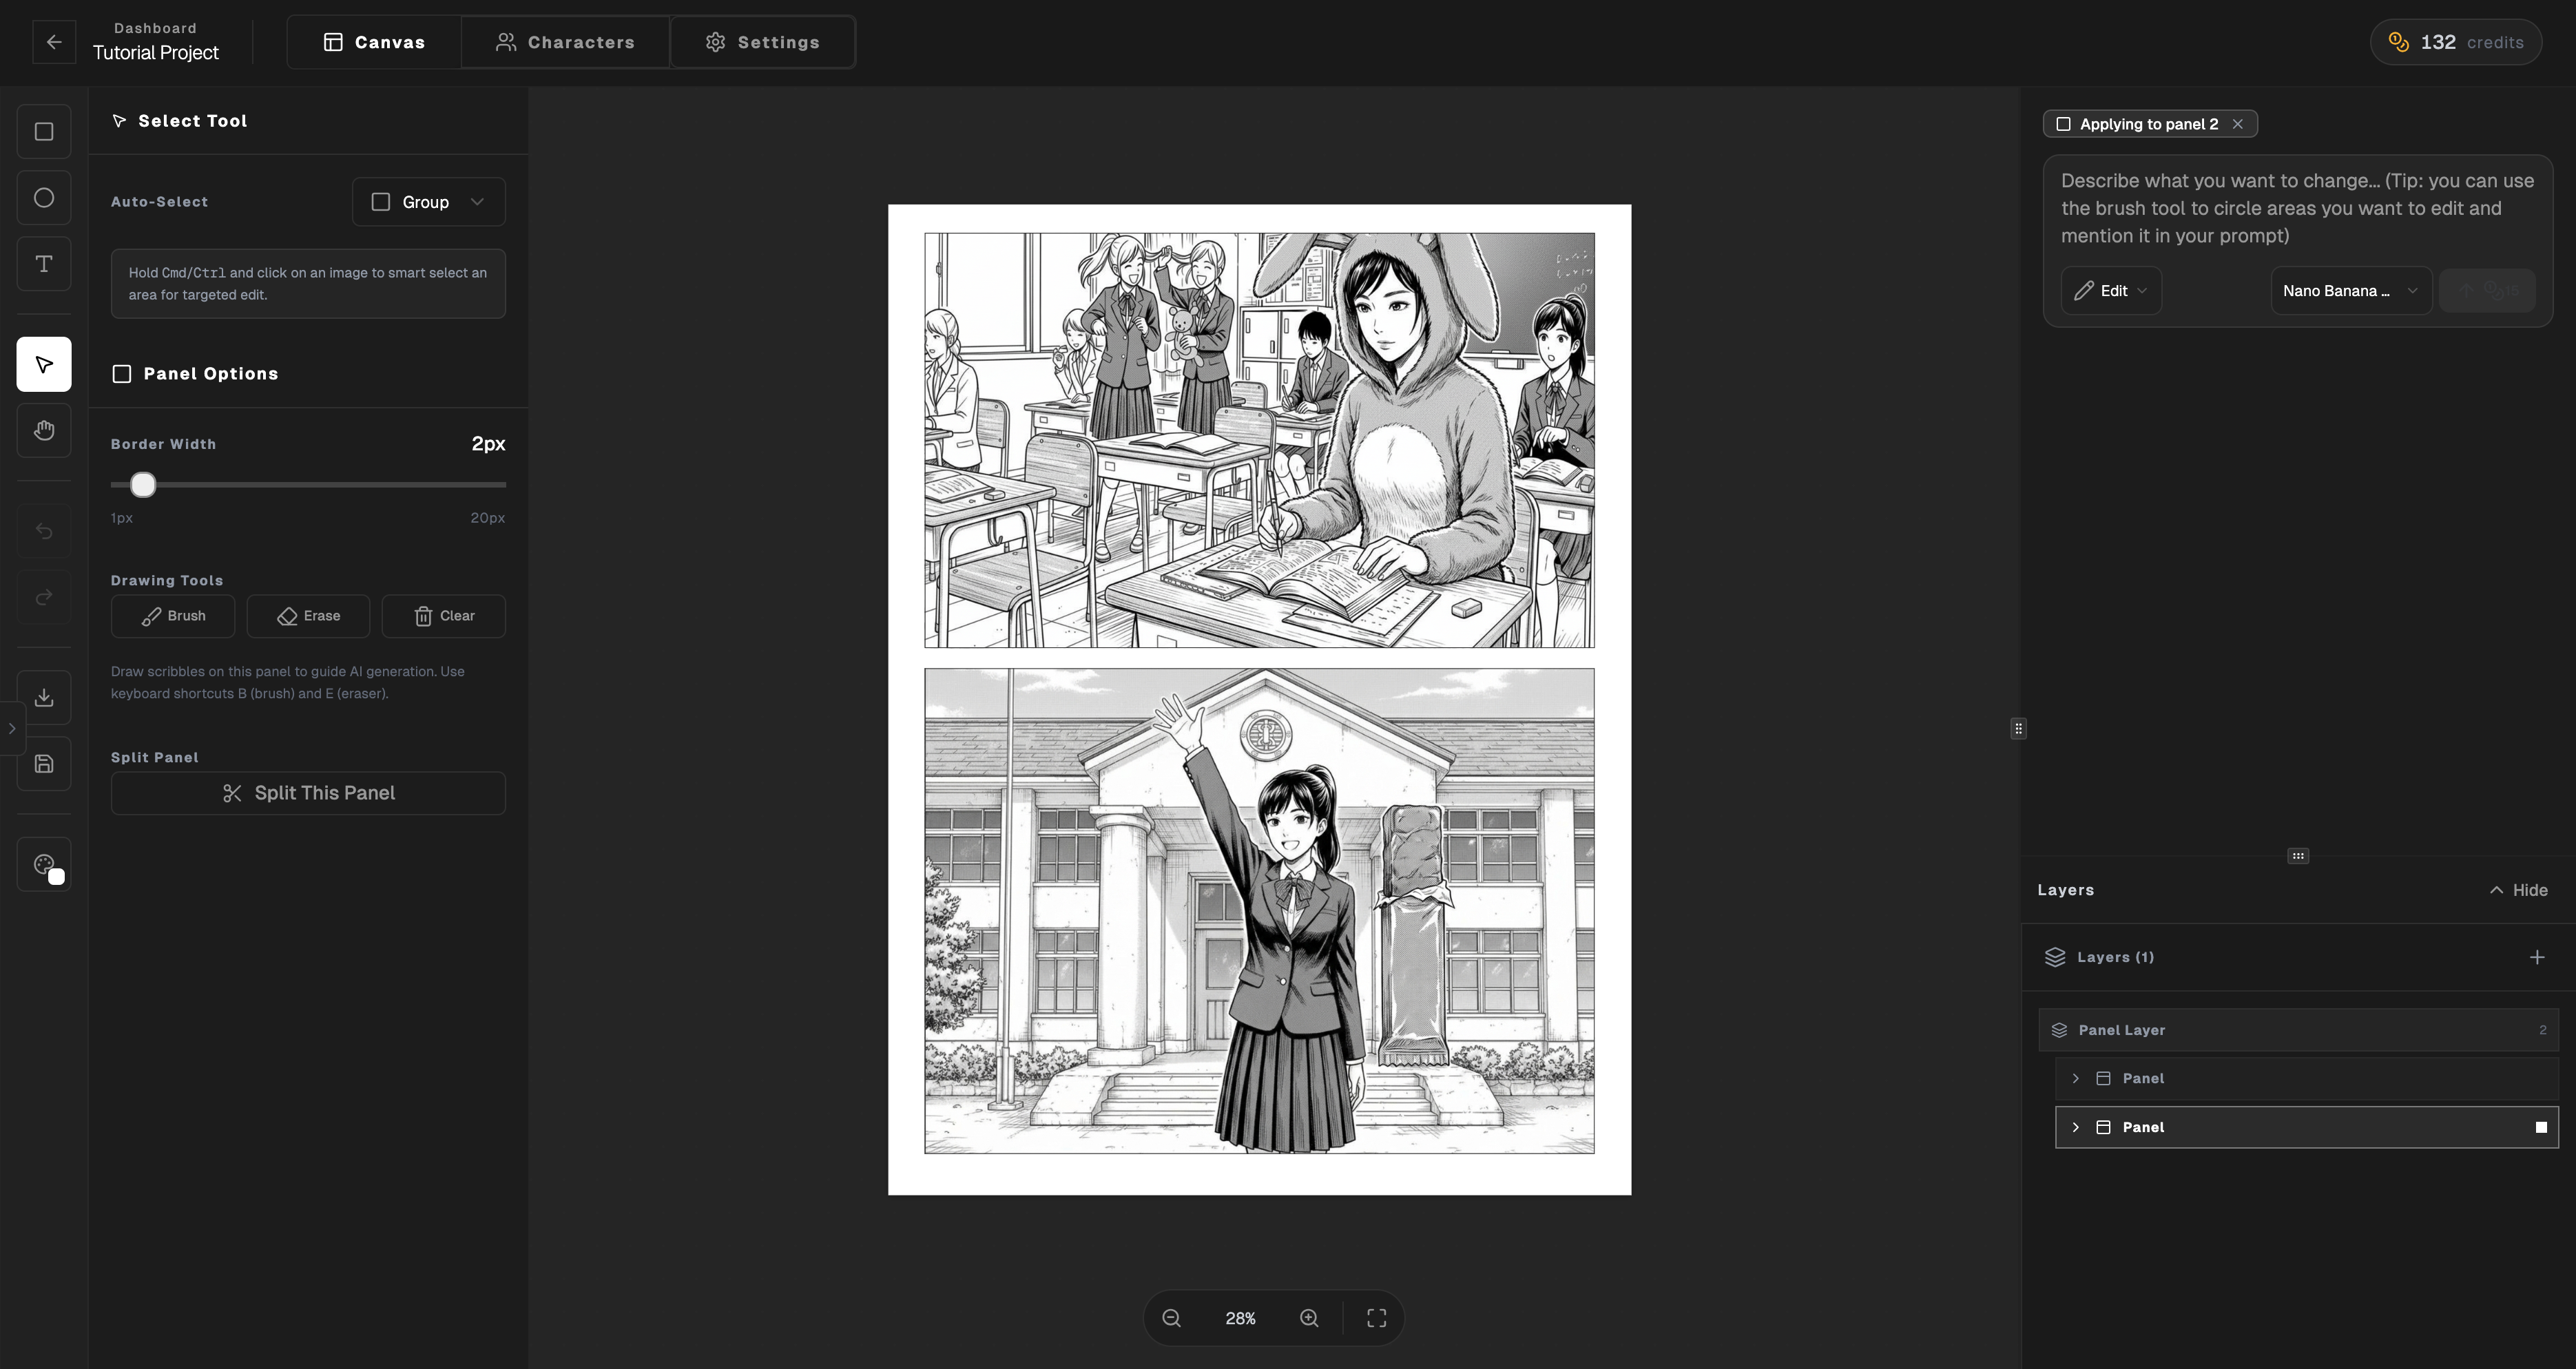The height and width of the screenshot is (1369, 2576).
Task: Toggle visibility of the second Panel layer
Action: [x=2541, y=1127]
